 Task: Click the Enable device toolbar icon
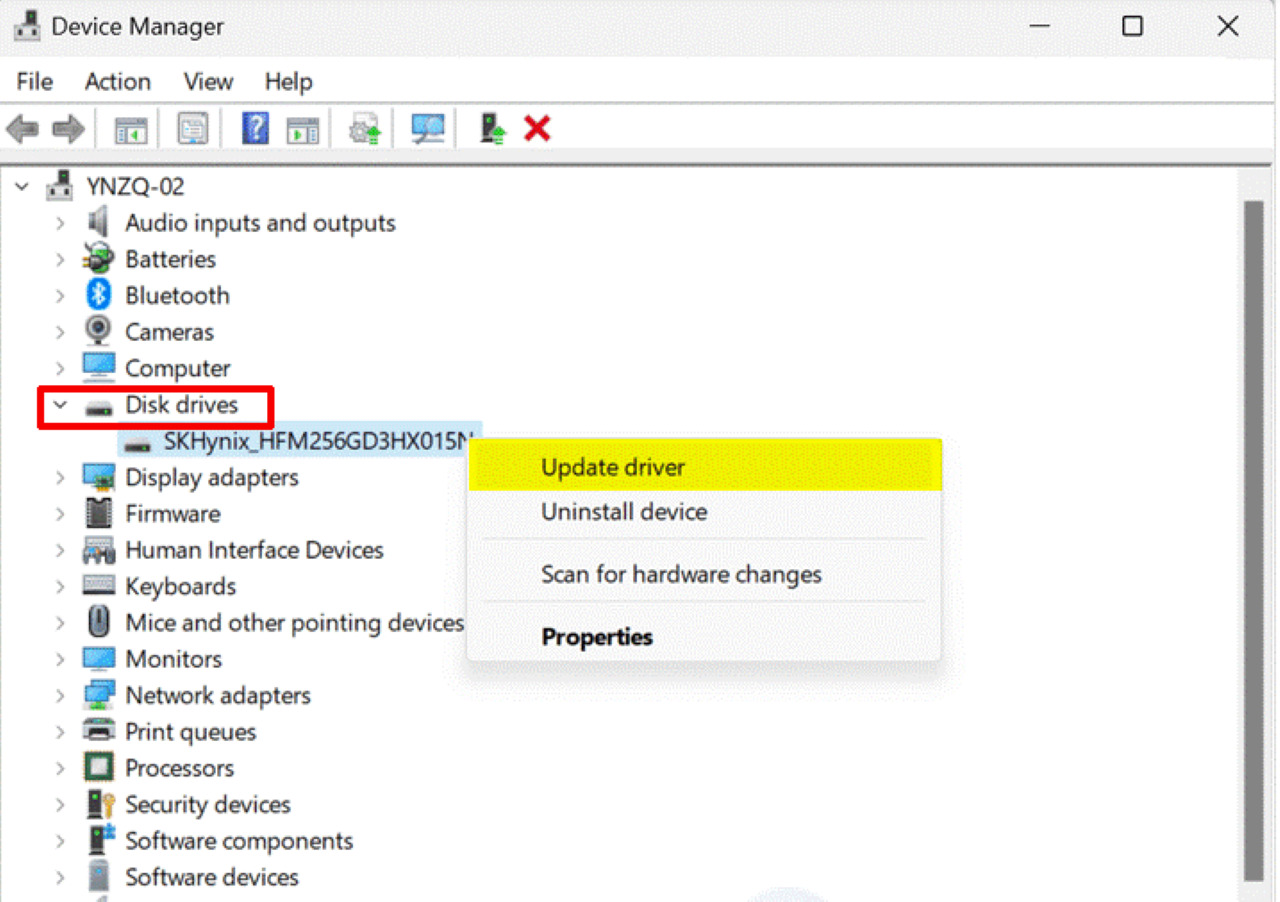pyautogui.click(x=492, y=129)
